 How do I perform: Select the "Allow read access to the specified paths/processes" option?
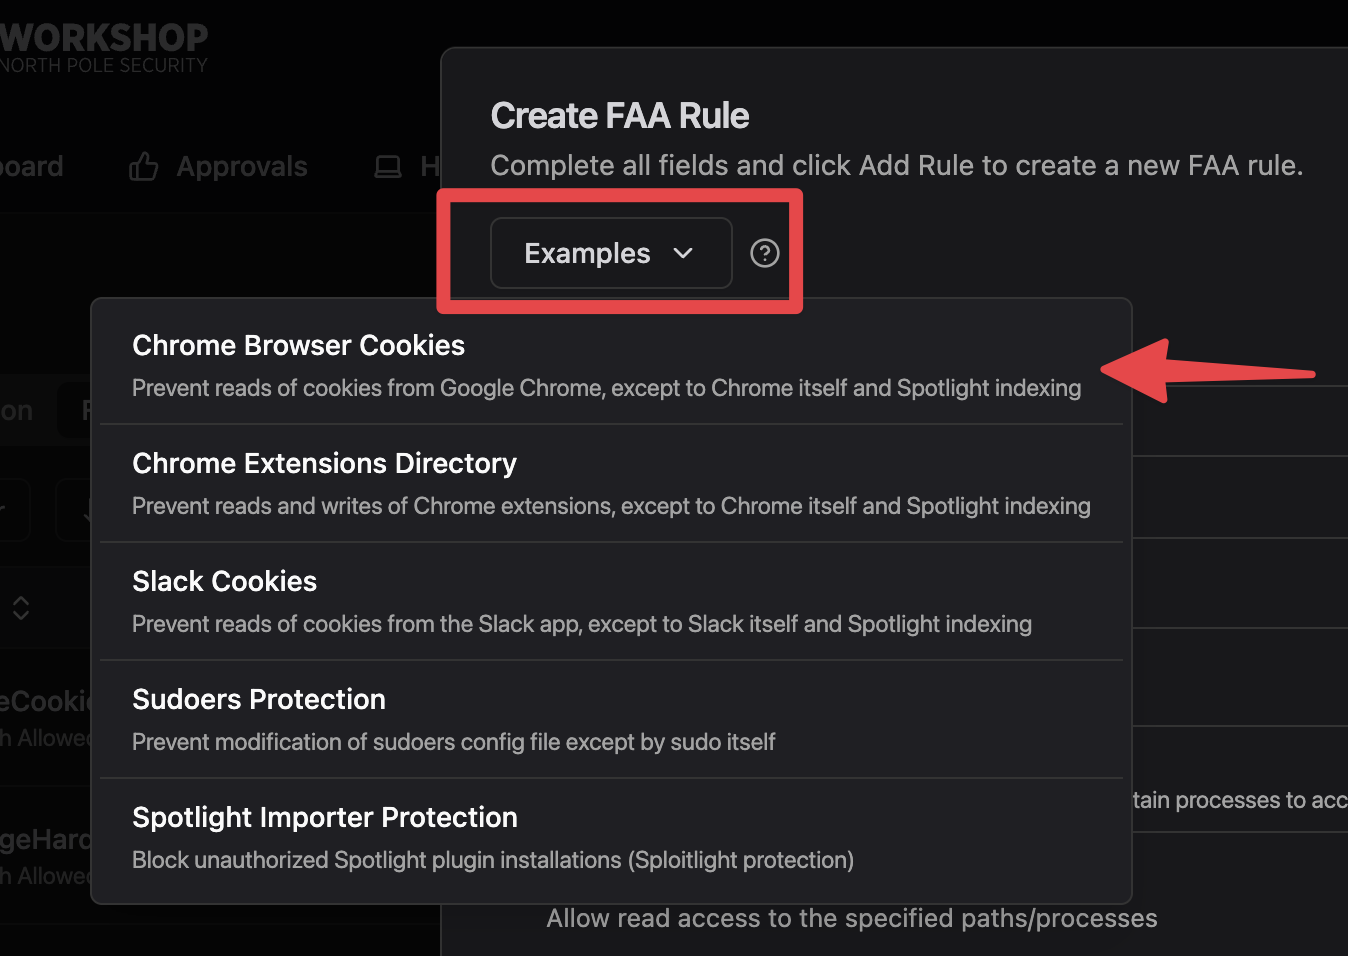851,919
